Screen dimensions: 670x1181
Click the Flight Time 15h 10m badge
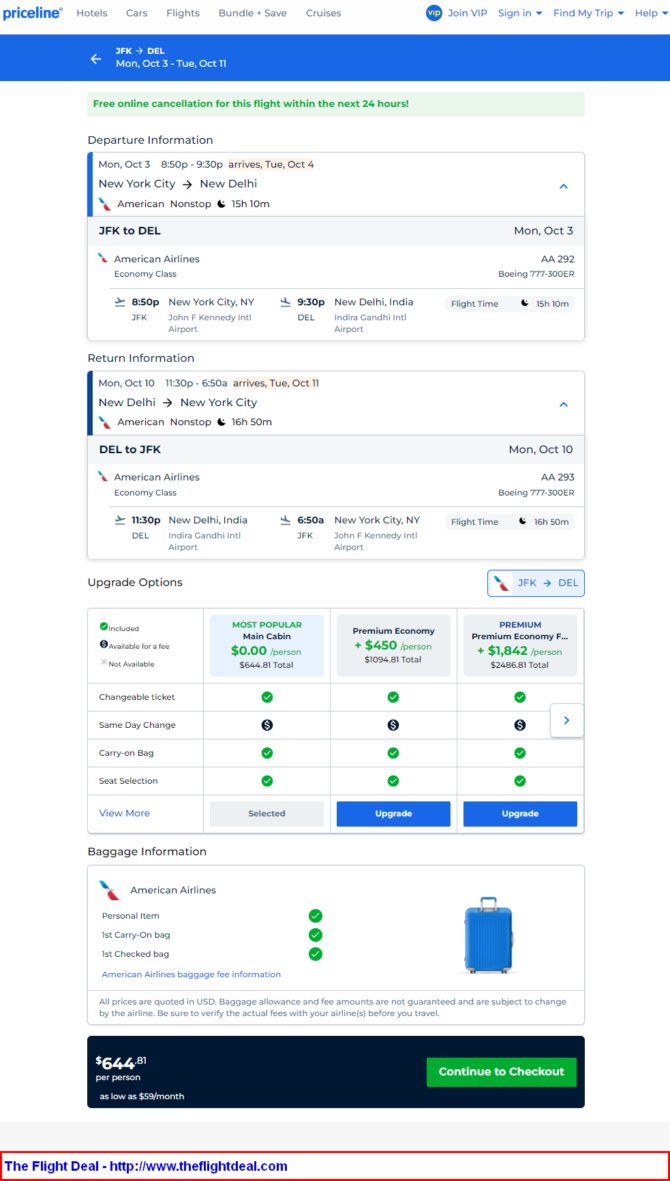pos(510,304)
